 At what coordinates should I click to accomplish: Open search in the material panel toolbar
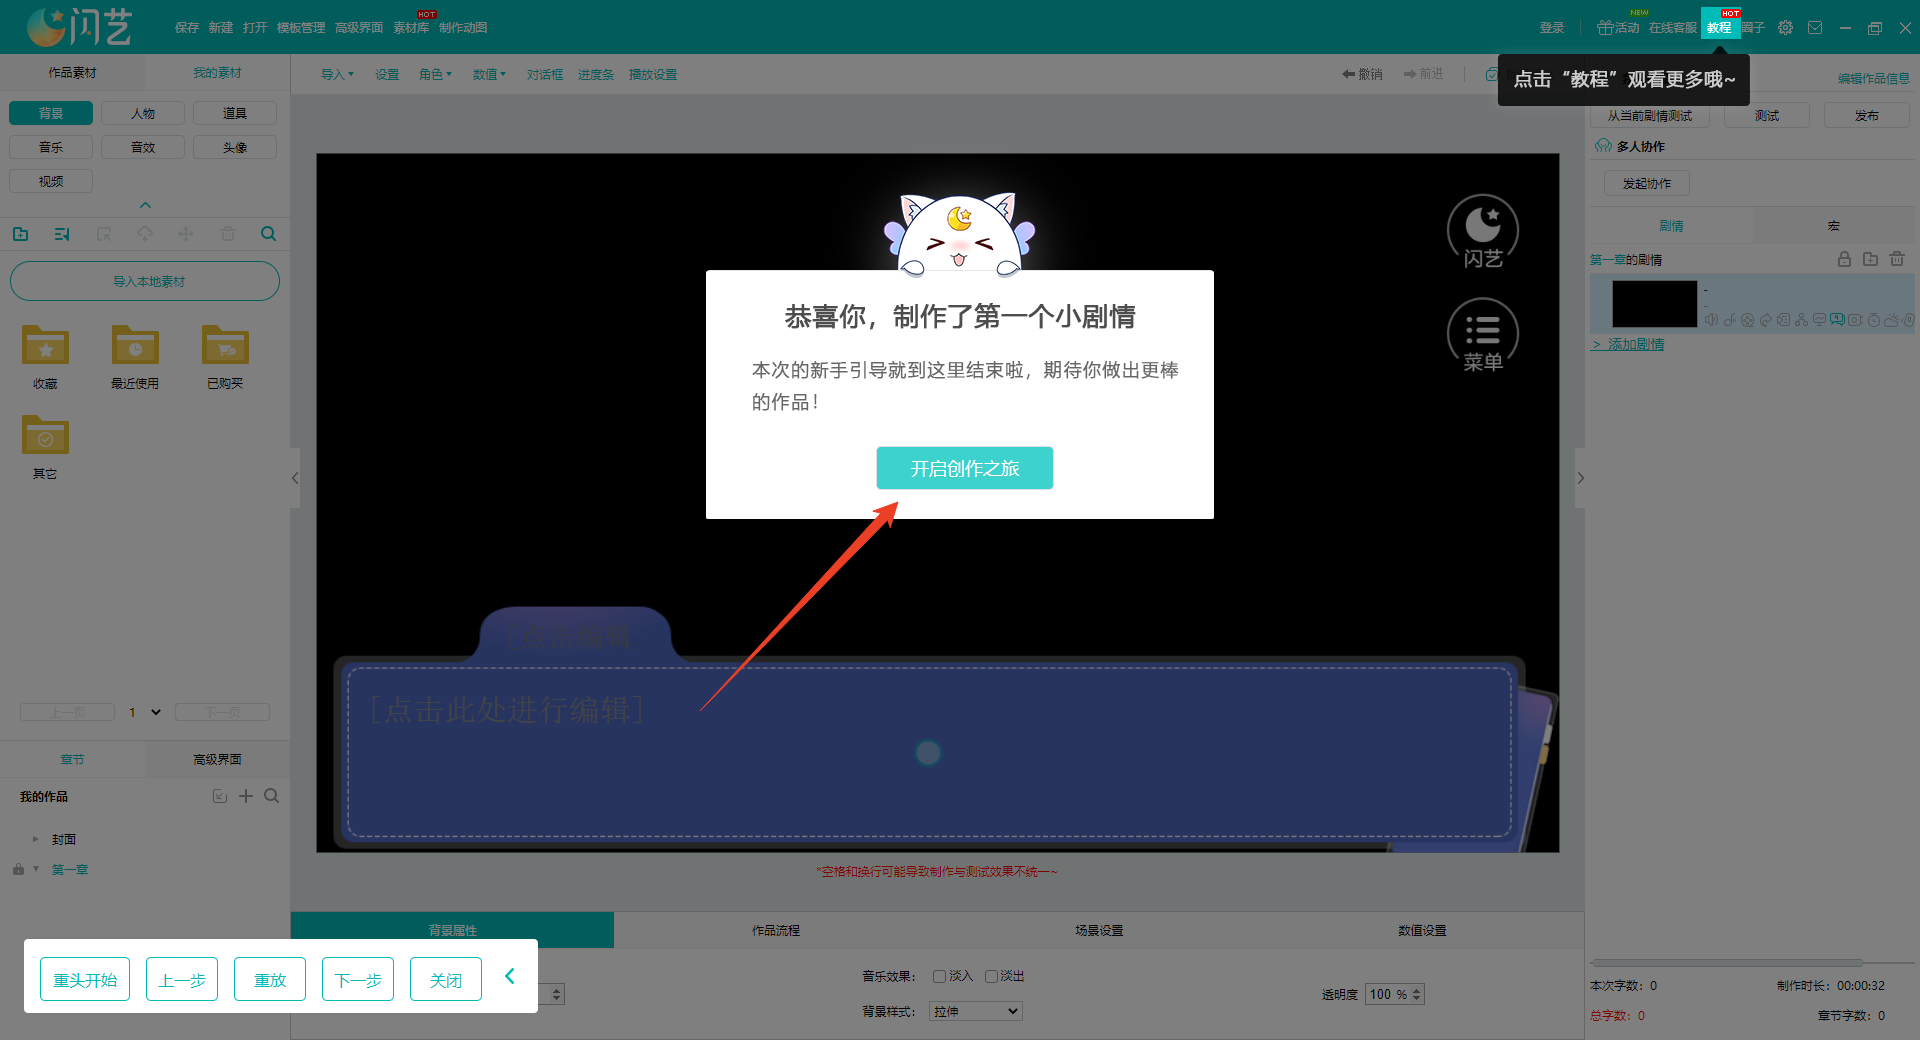pos(267,233)
